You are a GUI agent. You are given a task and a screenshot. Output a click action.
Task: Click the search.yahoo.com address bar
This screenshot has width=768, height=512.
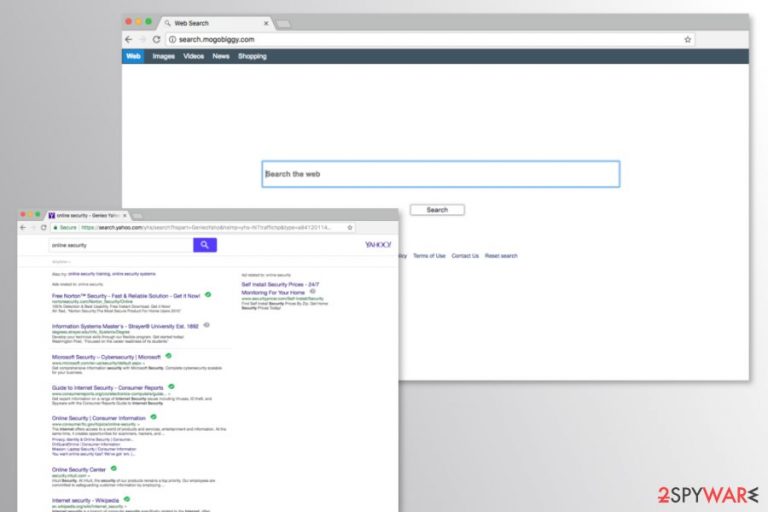click(x=203, y=227)
